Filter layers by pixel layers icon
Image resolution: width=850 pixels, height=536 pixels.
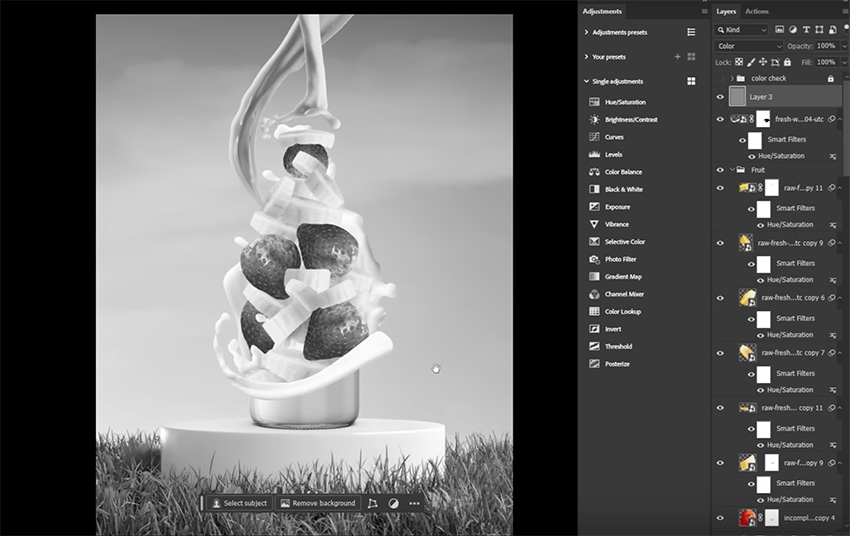[x=780, y=29]
